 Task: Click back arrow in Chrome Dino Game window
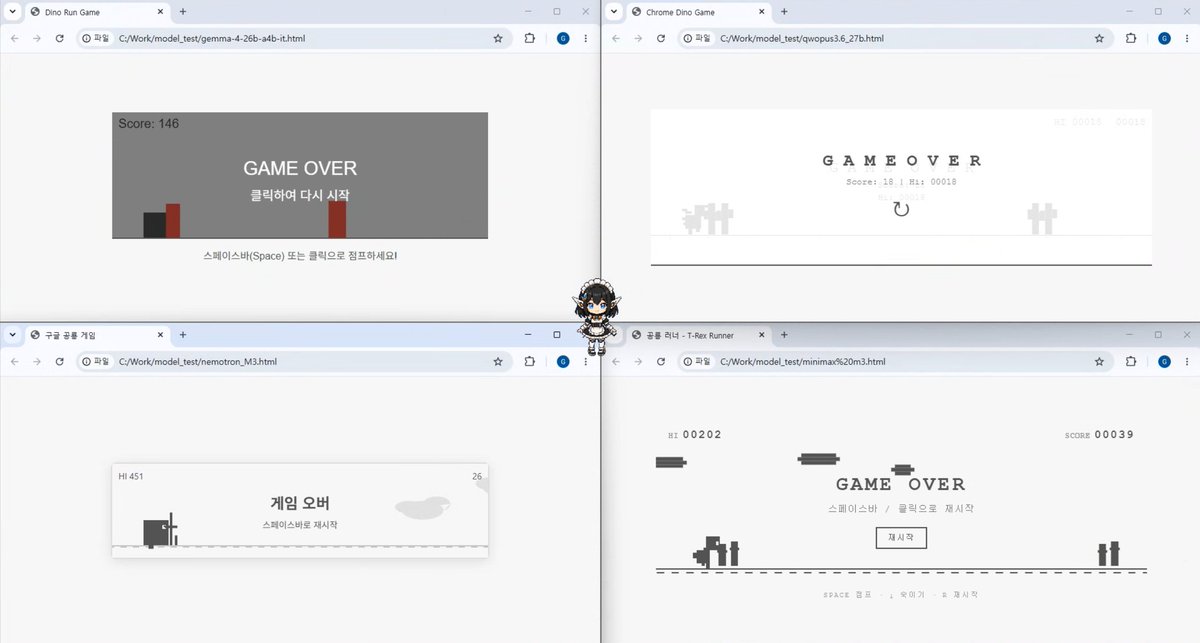click(x=615, y=38)
